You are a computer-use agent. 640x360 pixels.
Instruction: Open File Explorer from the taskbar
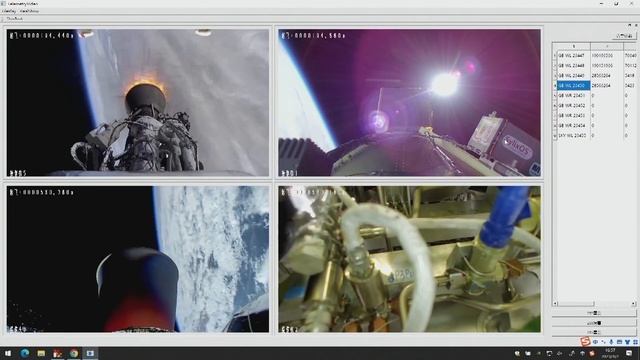pyautogui.click(x=41, y=353)
